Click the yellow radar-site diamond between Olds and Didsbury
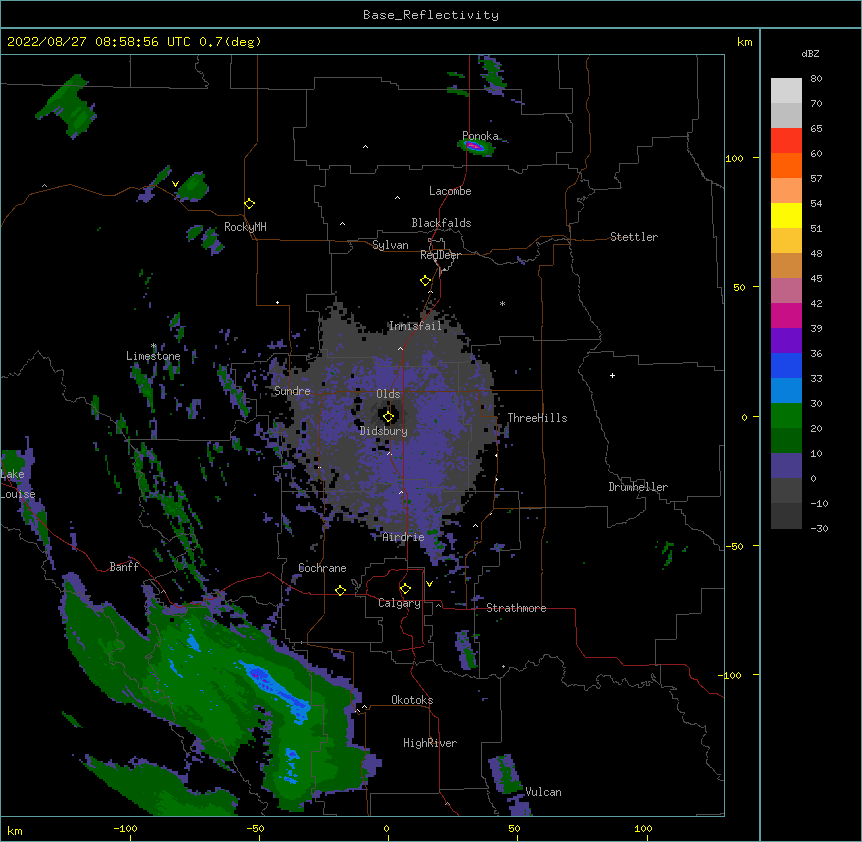The width and height of the screenshot is (862, 842). [x=388, y=417]
